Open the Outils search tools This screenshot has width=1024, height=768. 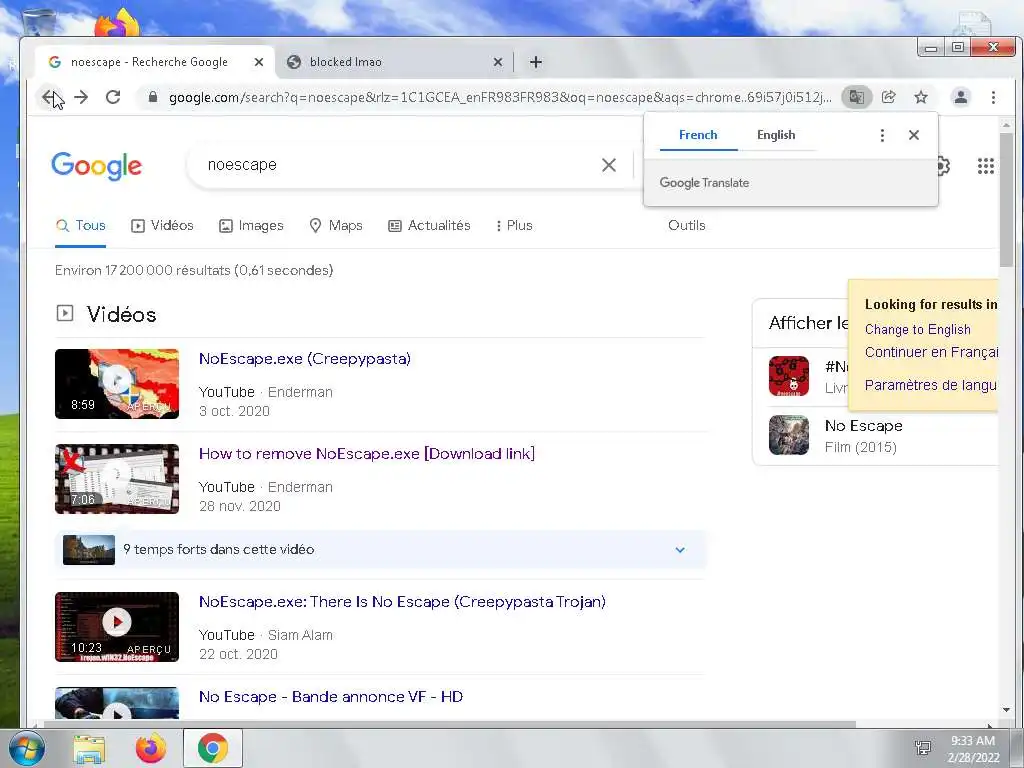(686, 226)
